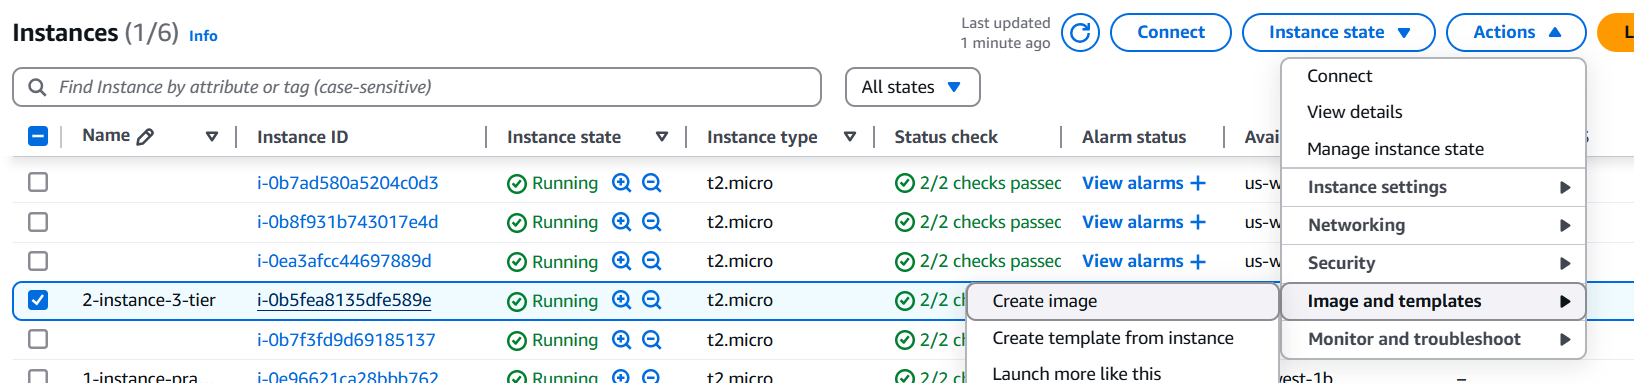Zoom out icon for instance i-0b7ad580a5204c0d3
This screenshot has width=1634, height=383.
point(652,183)
